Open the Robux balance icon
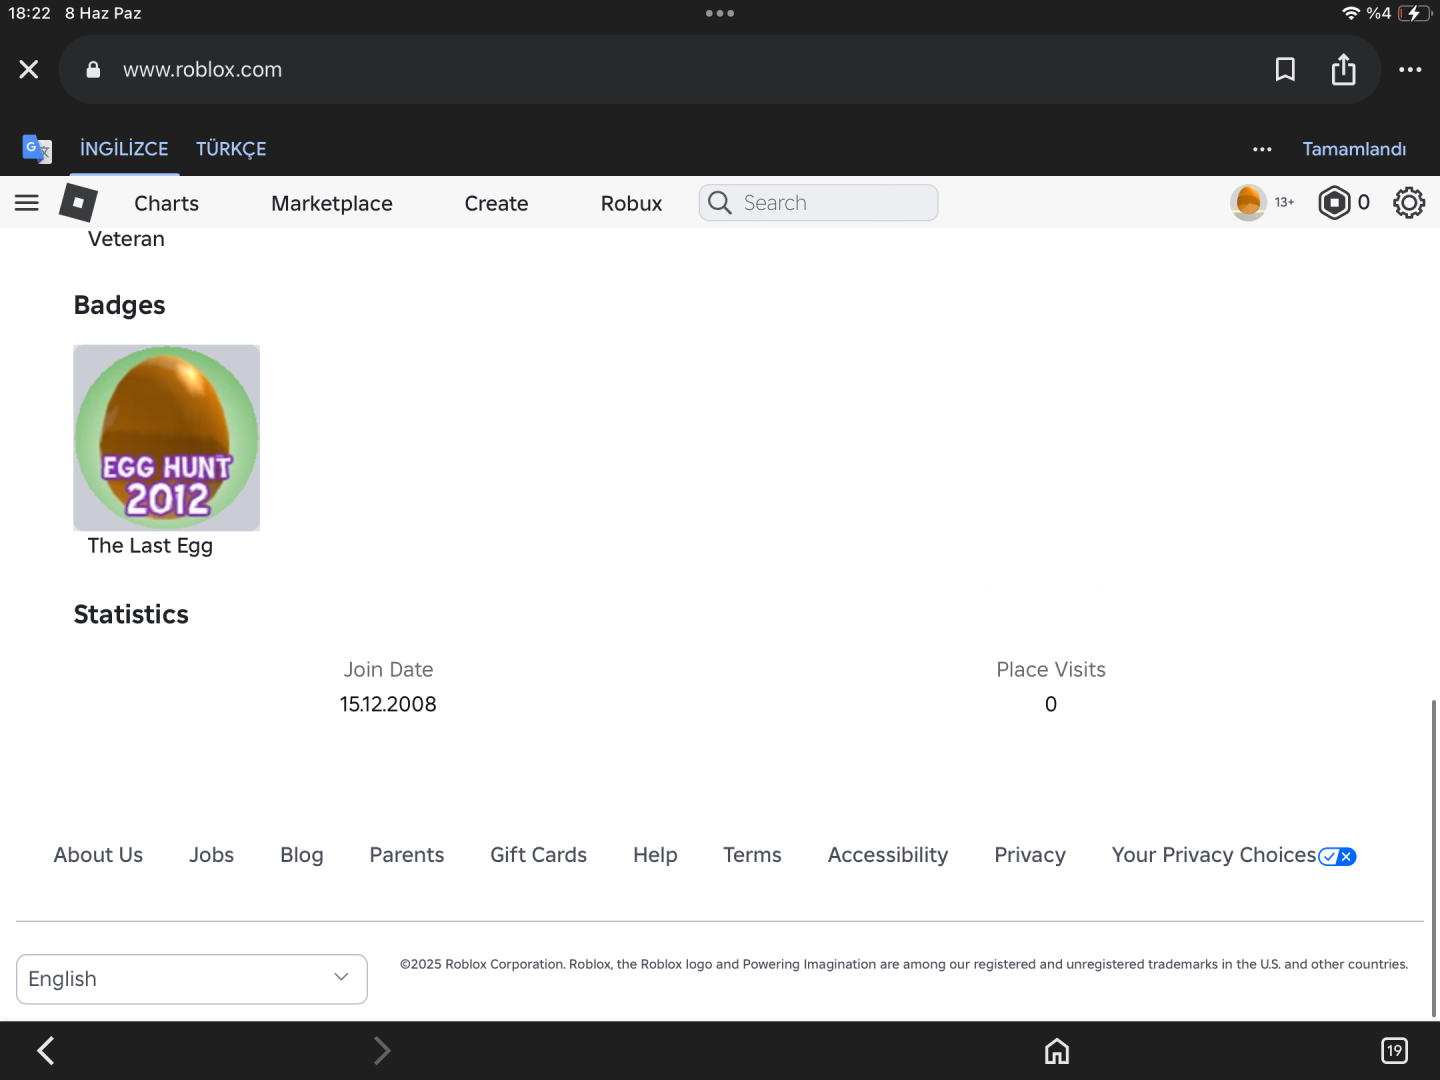1440x1080 pixels. (1334, 203)
